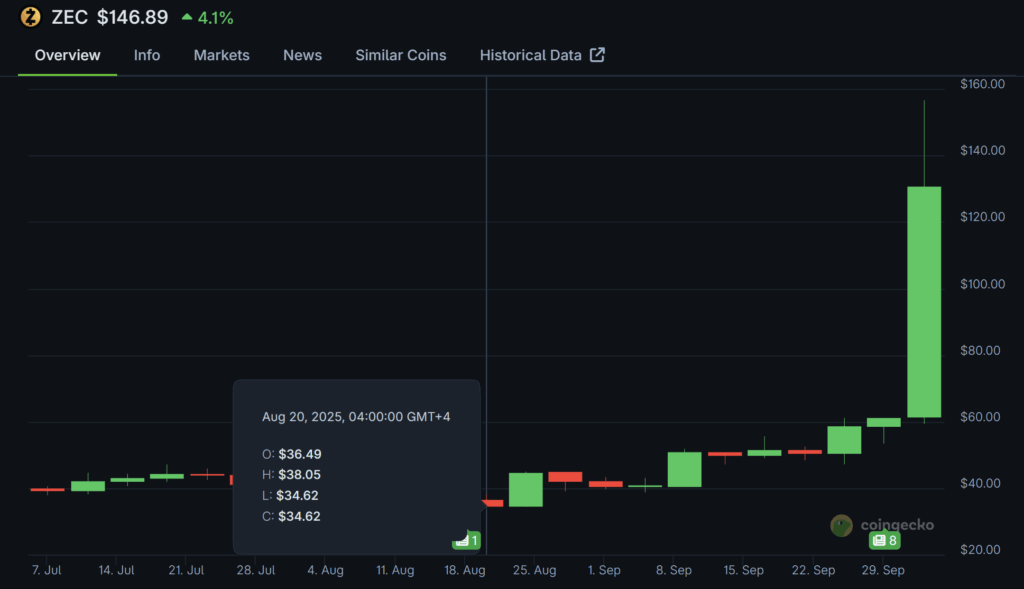Click the tall green candlestick at far right
Viewport: 1024px width, 589px height.
pyautogui.click(x=923, y=300)
